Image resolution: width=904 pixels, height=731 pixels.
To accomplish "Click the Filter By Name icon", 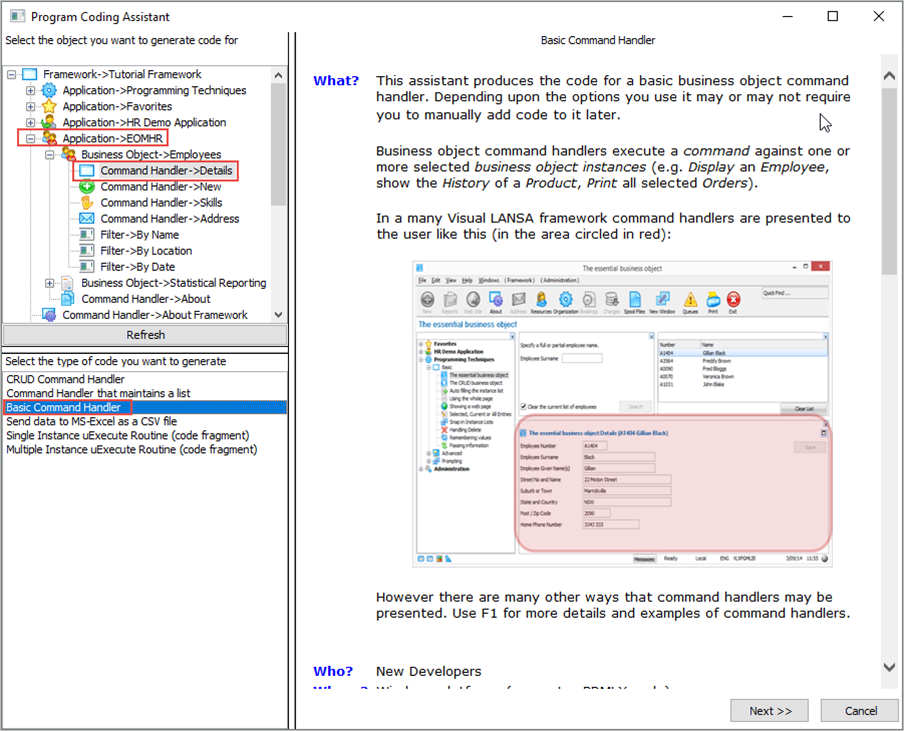I will [x=87, y=235].
